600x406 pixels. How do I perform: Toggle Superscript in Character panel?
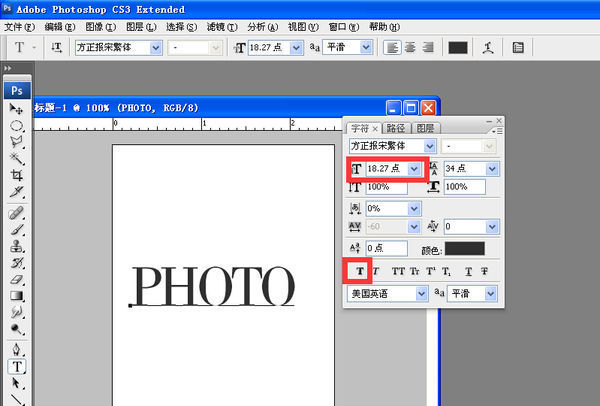pyautogui.click(x=430, y=271)
